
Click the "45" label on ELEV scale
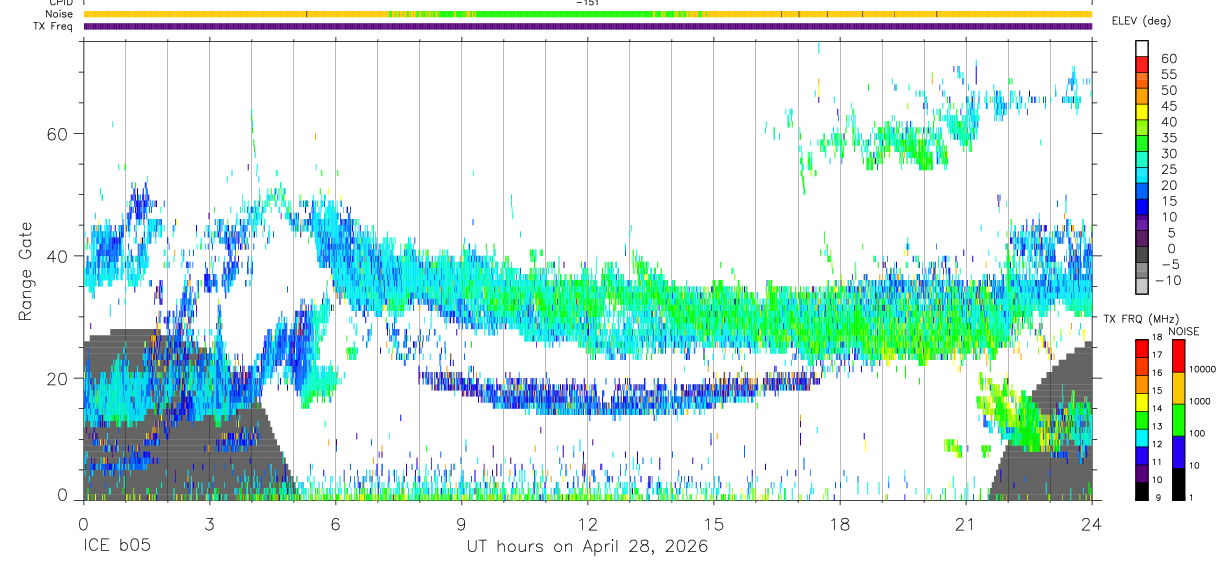(x=1167, y=105)
